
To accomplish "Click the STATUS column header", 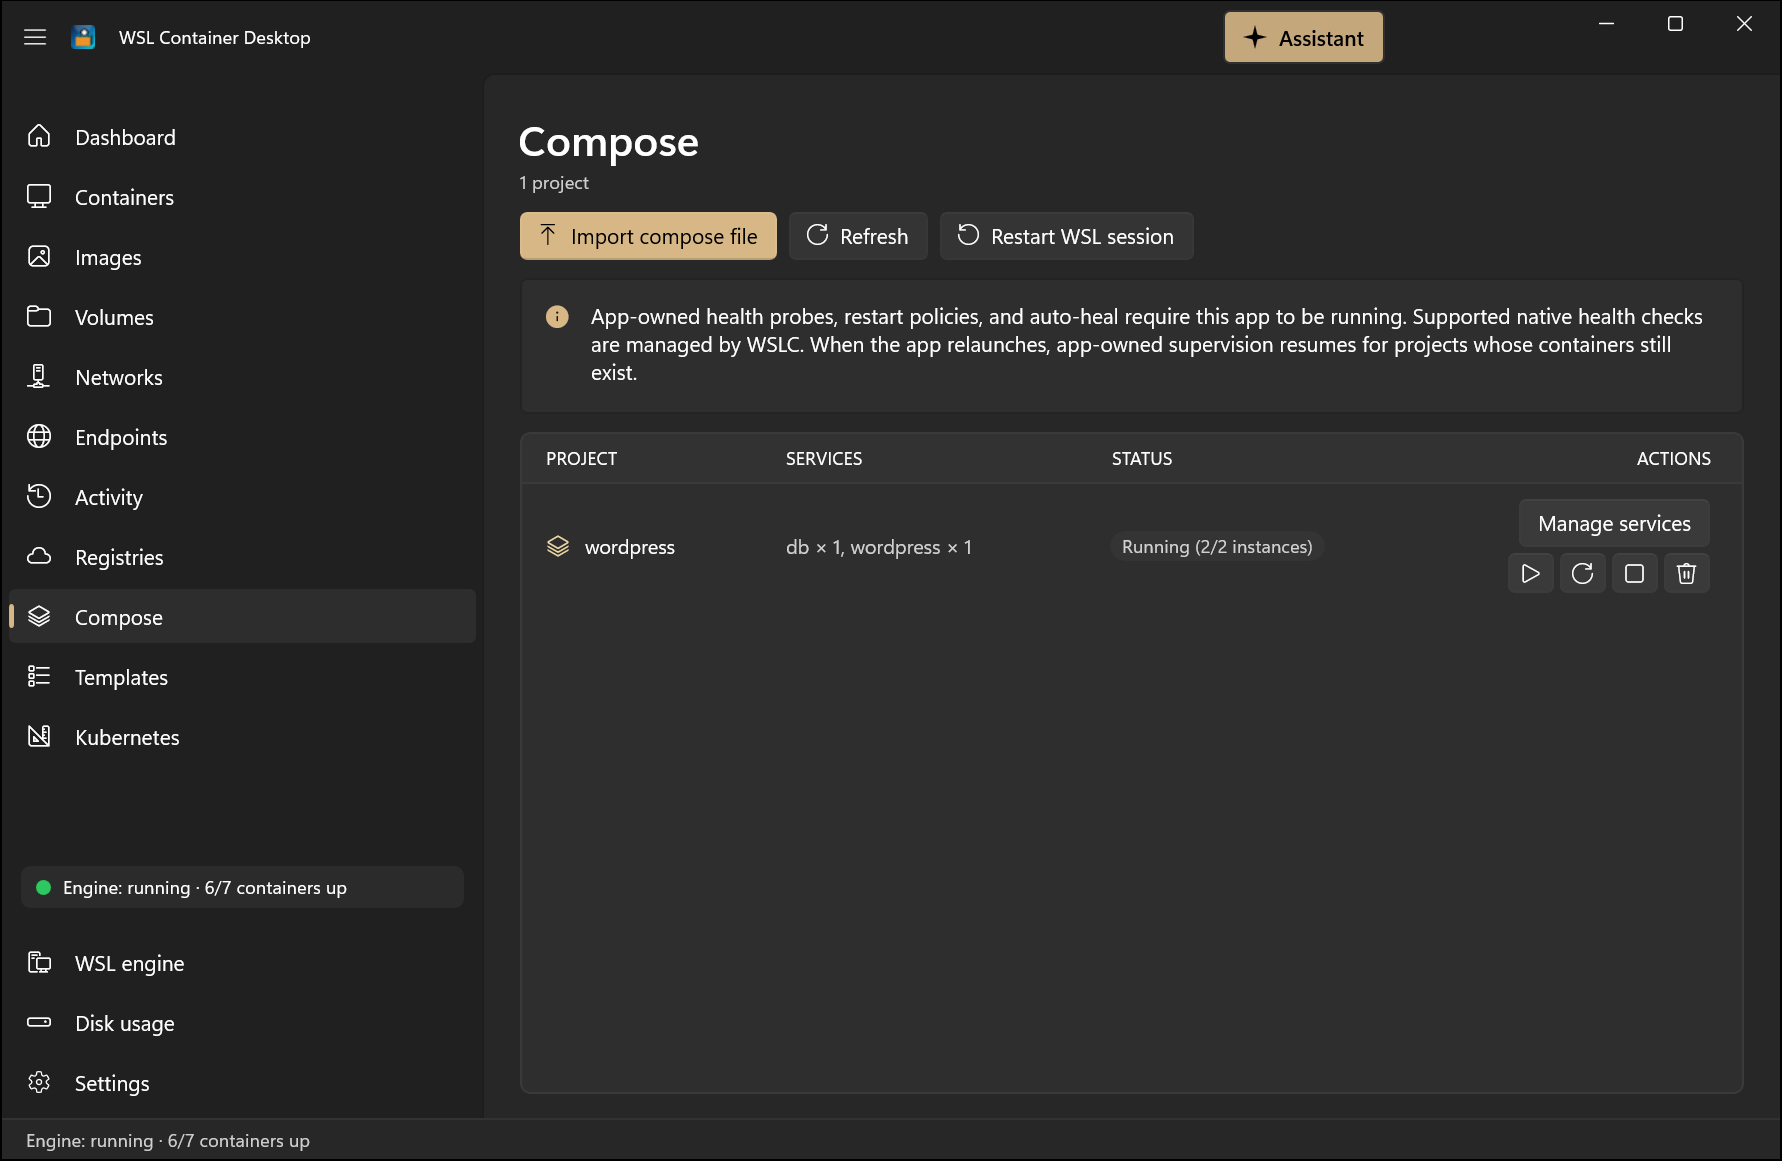I will (x=1142, y=459).
